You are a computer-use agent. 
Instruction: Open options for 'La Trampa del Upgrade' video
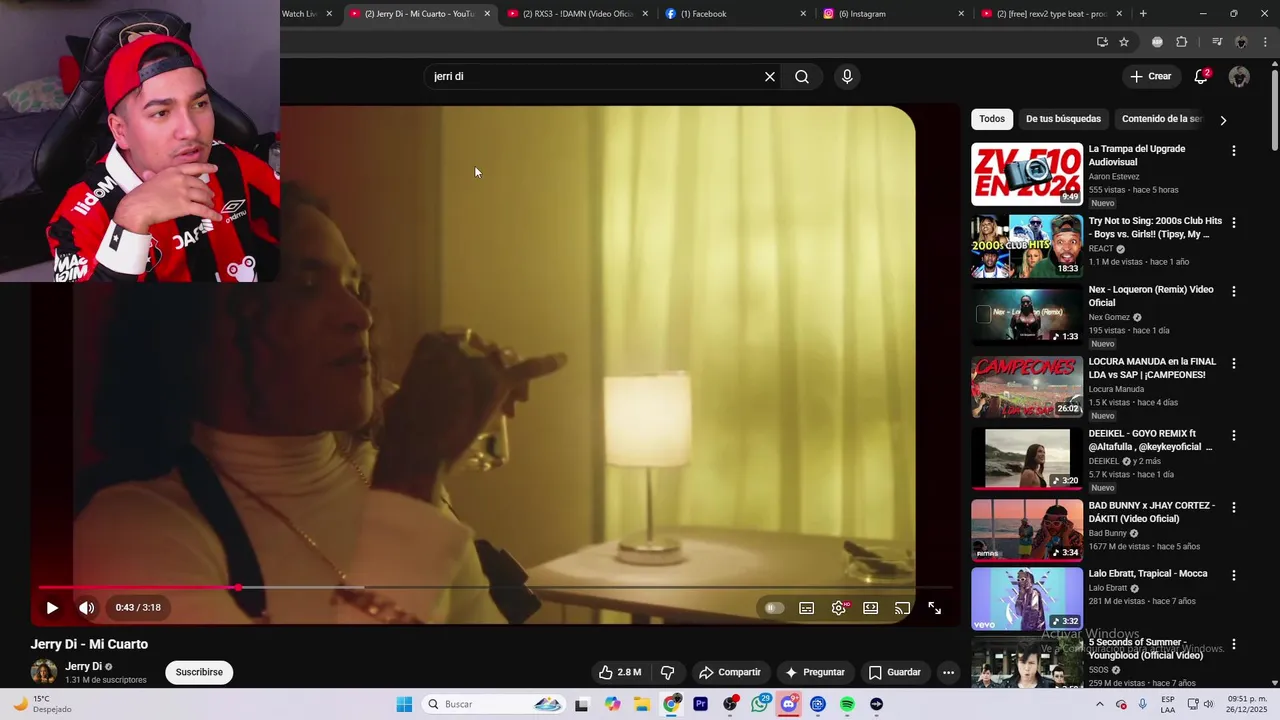coord(1233,151)
